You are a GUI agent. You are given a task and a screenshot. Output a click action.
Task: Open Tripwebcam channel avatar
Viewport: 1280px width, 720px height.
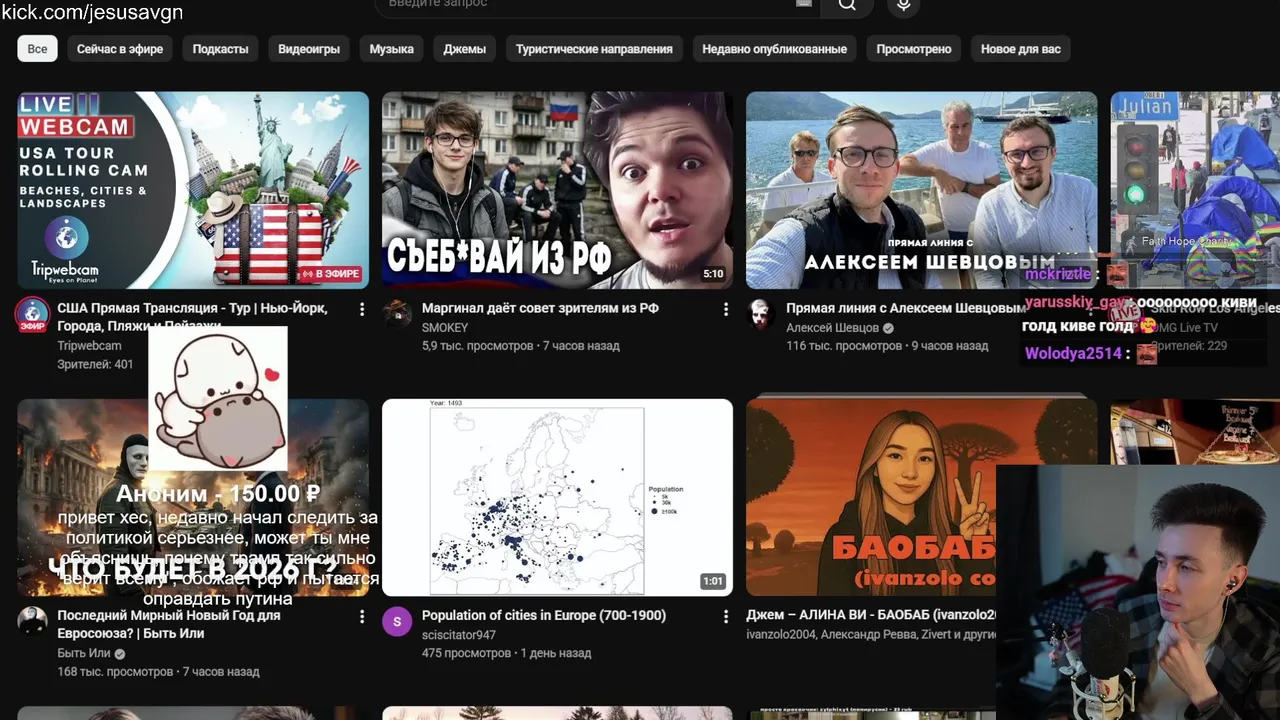tap(33, 315)
